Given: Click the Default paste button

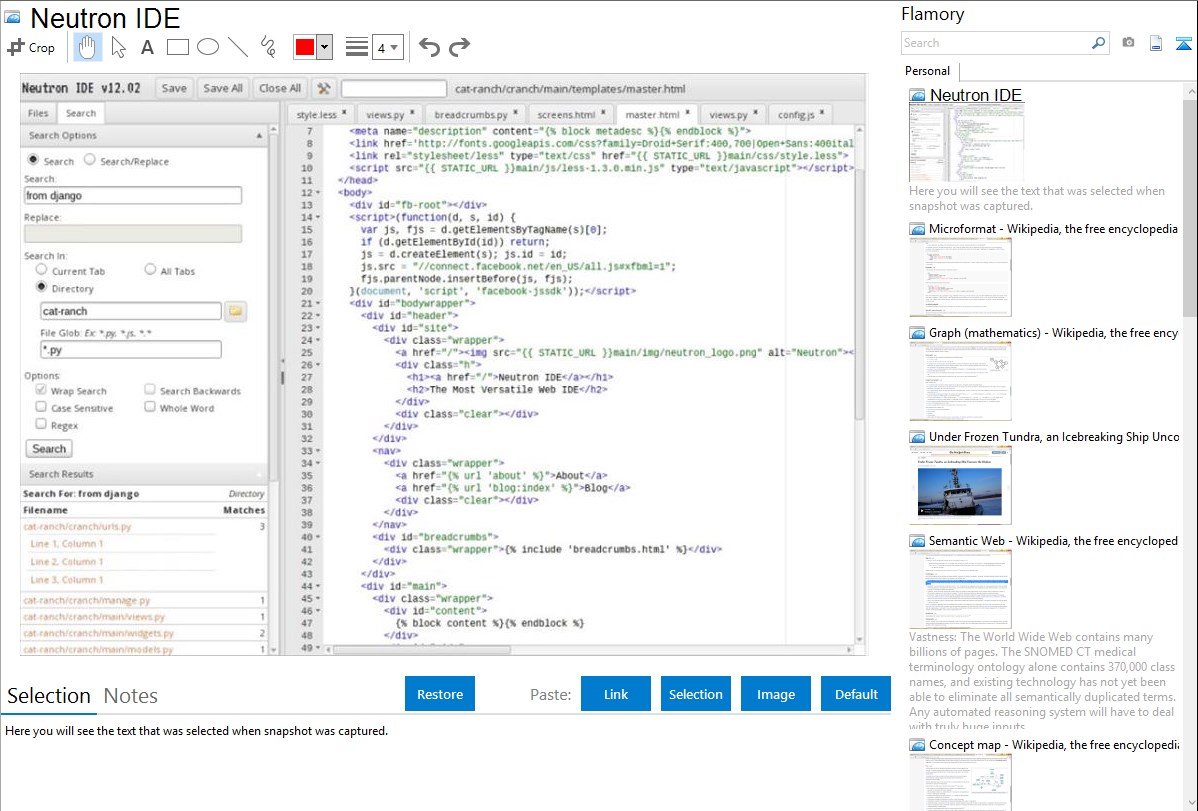Looking at the screenshot, I should [856, 694].
